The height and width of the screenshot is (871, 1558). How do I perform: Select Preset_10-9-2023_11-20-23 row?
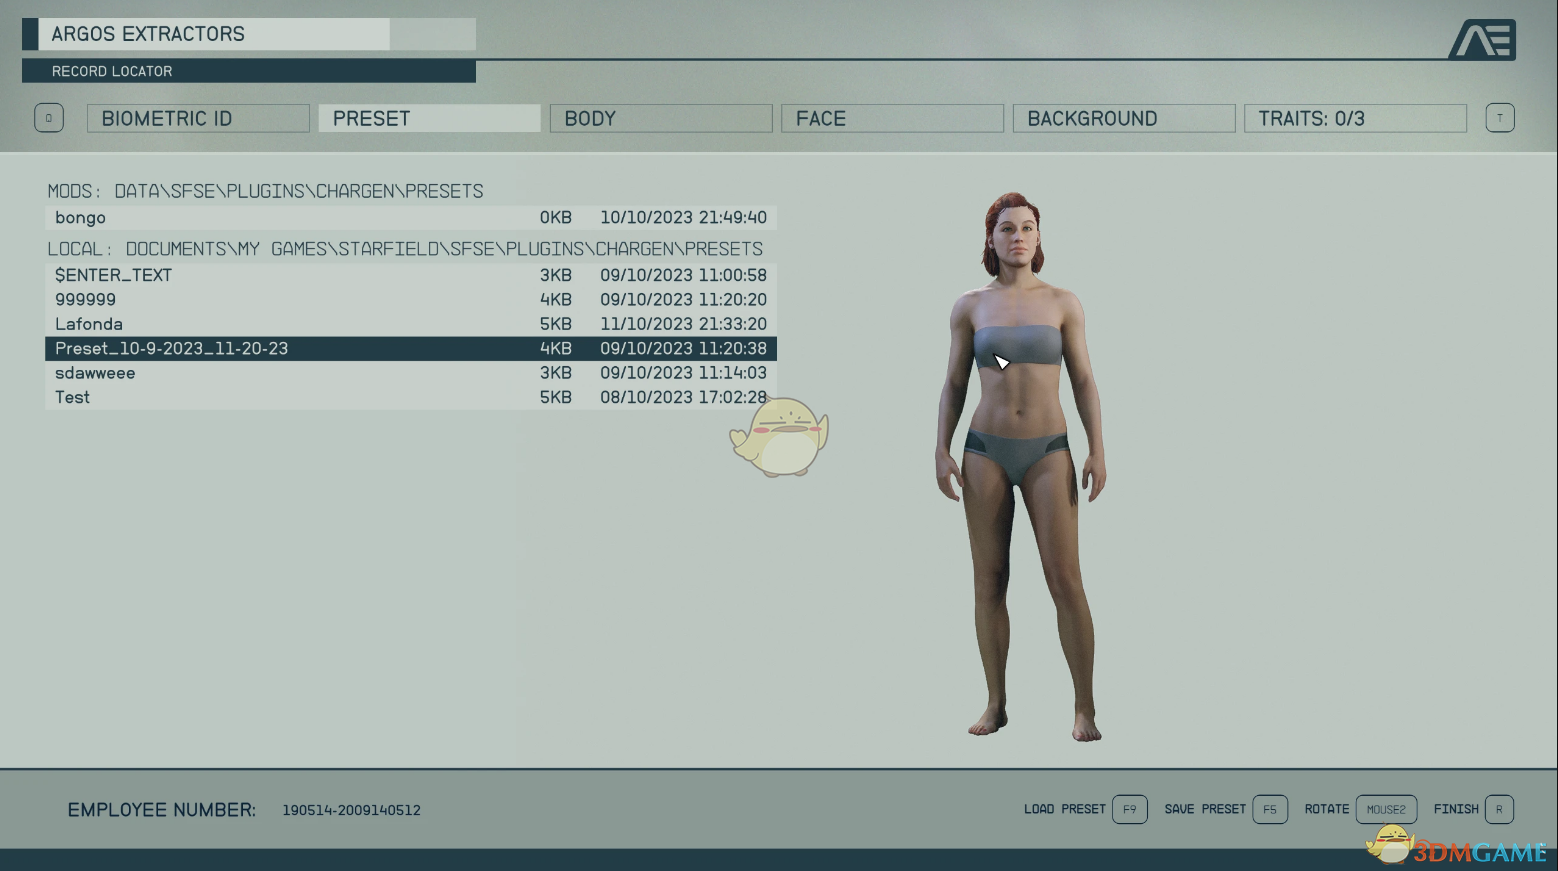click(x=411, y=348)
